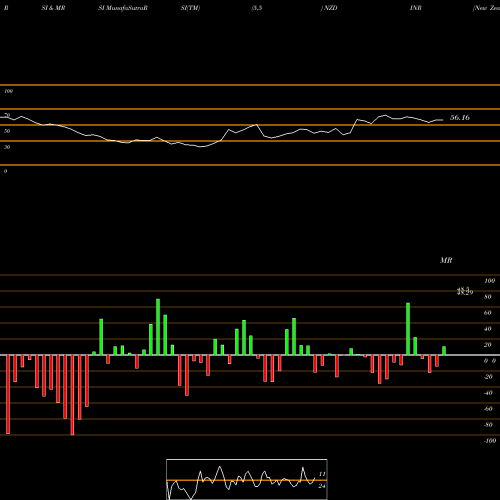Click the SI MunafaSutraR header text

(123, 8)
